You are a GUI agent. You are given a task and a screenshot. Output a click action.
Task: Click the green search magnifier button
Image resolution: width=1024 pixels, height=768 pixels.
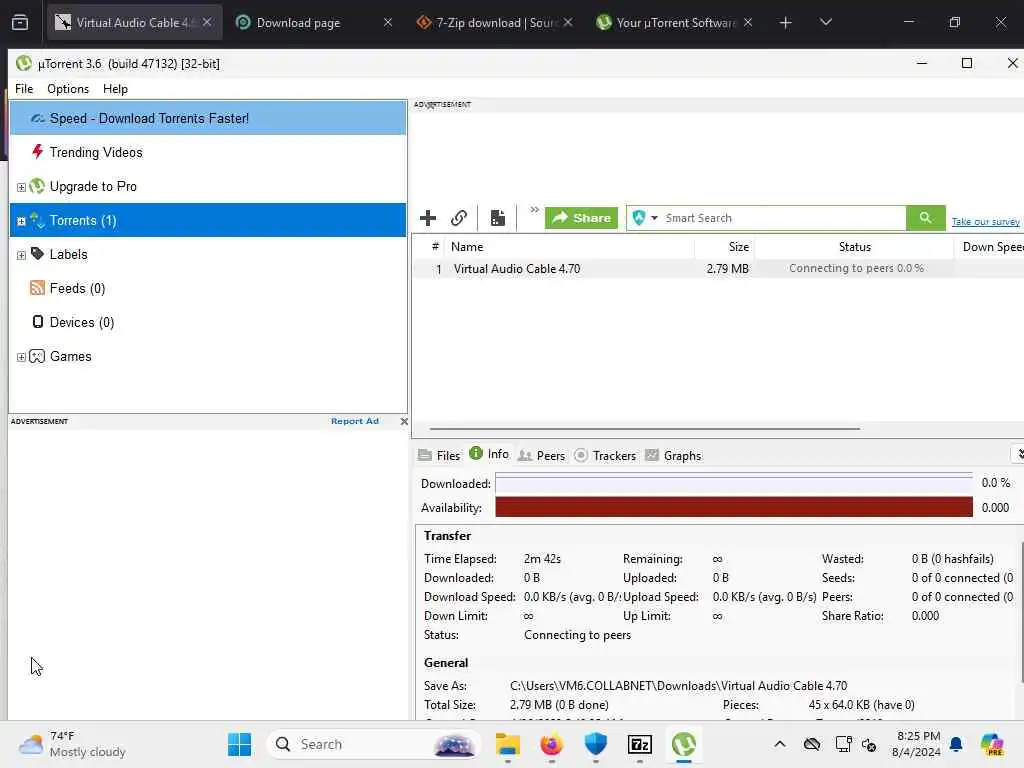(925, 218)
